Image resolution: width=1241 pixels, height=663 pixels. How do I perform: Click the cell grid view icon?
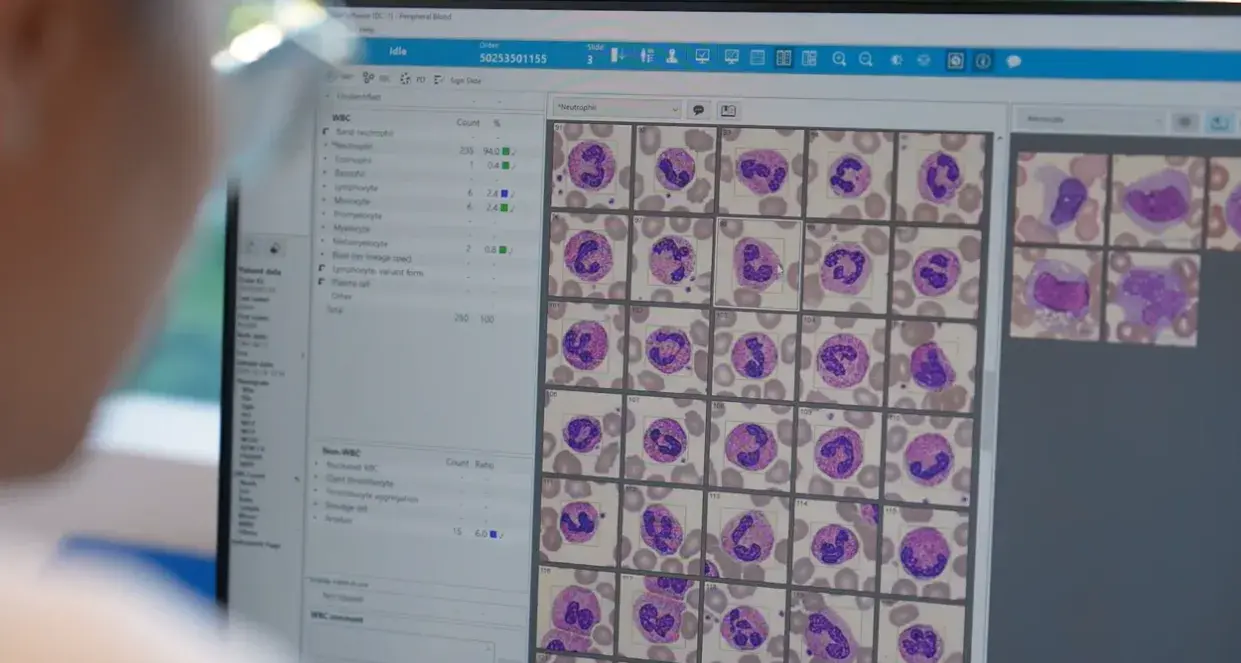click(x=786, y=59)
